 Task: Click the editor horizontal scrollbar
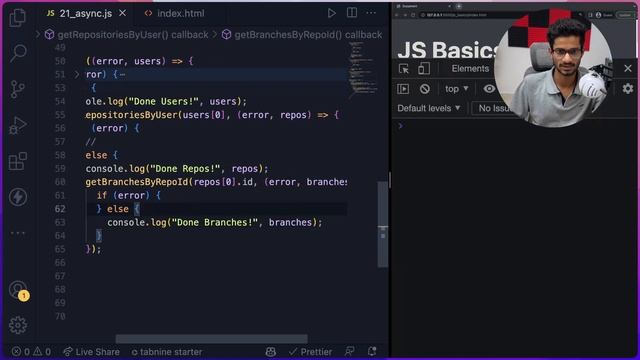click(211, 339)
